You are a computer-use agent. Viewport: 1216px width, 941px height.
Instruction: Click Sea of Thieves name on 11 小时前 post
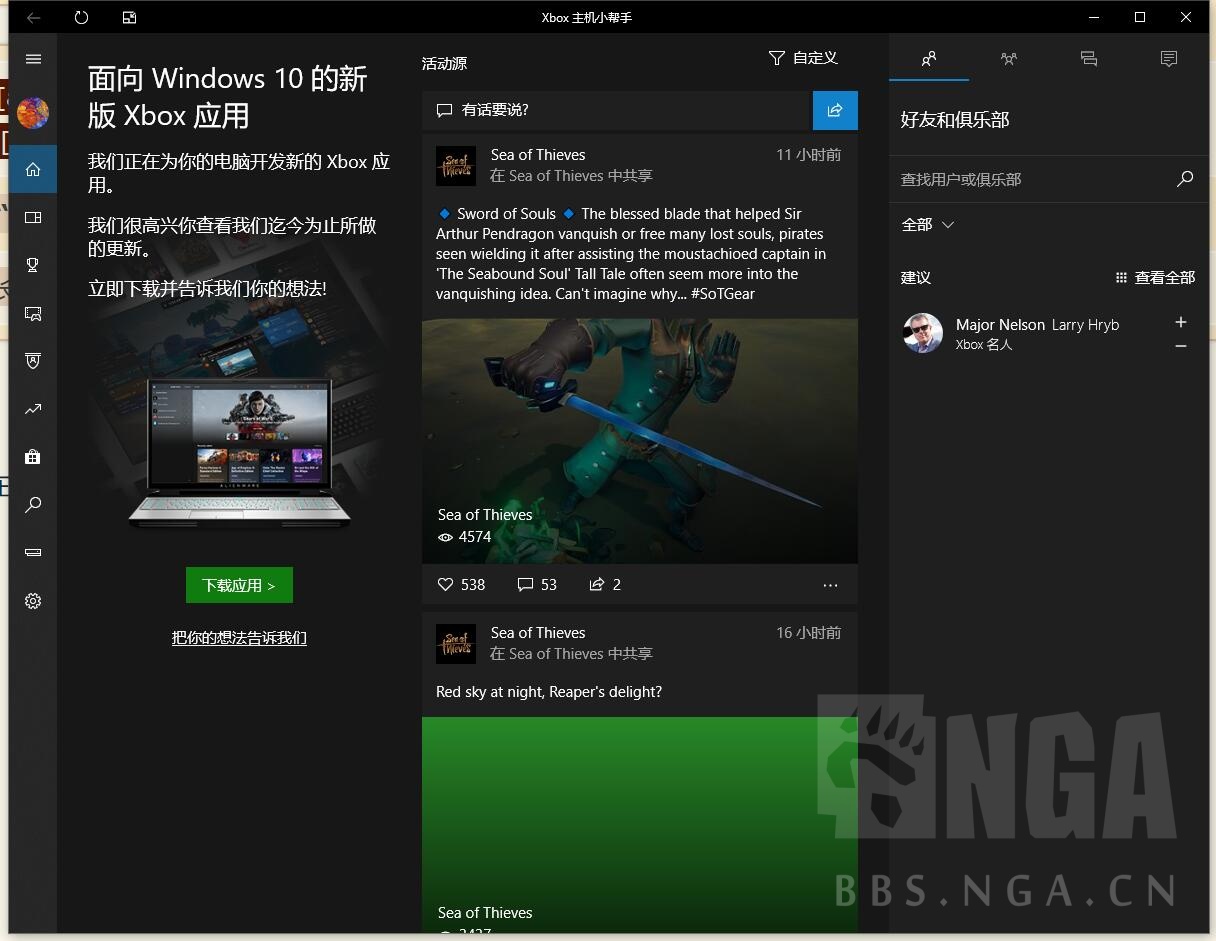coord(538,155)
